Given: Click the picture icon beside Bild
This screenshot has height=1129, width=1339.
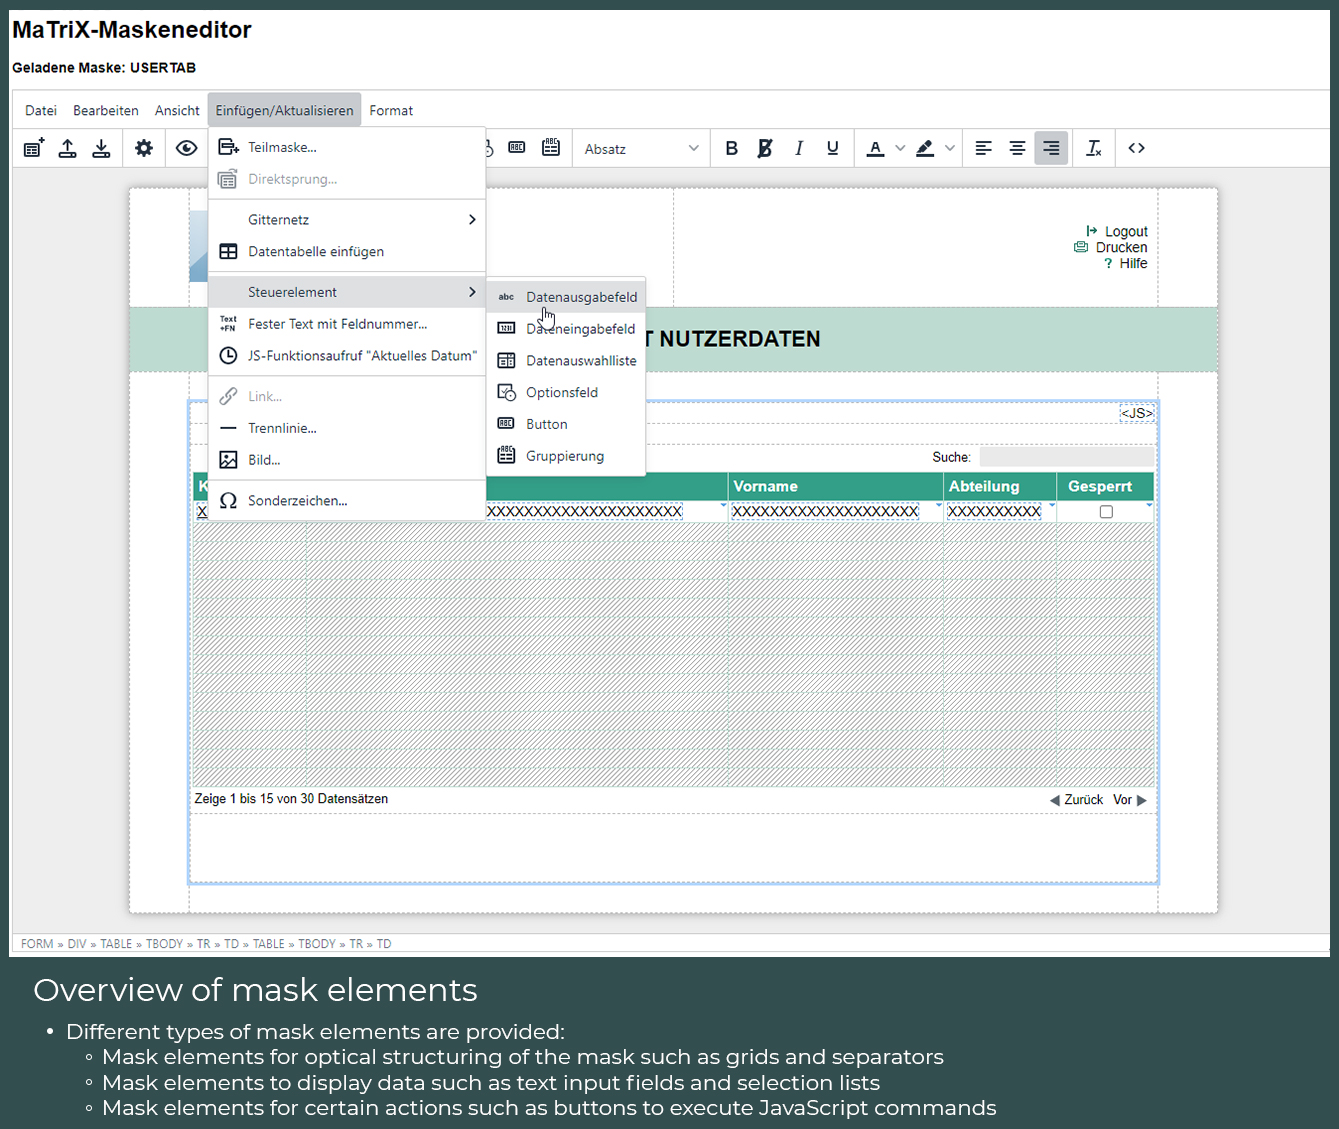Looking at the screenshot, I should (229, 460).
